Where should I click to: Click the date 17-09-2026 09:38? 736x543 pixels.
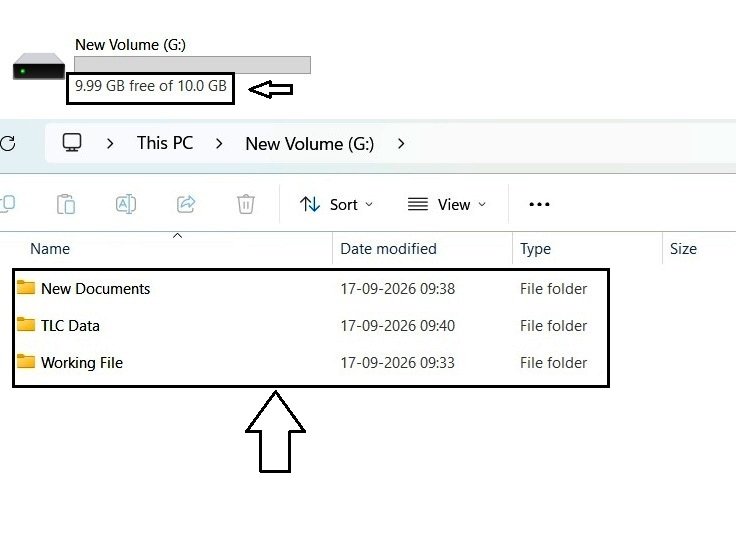(398, 289)
